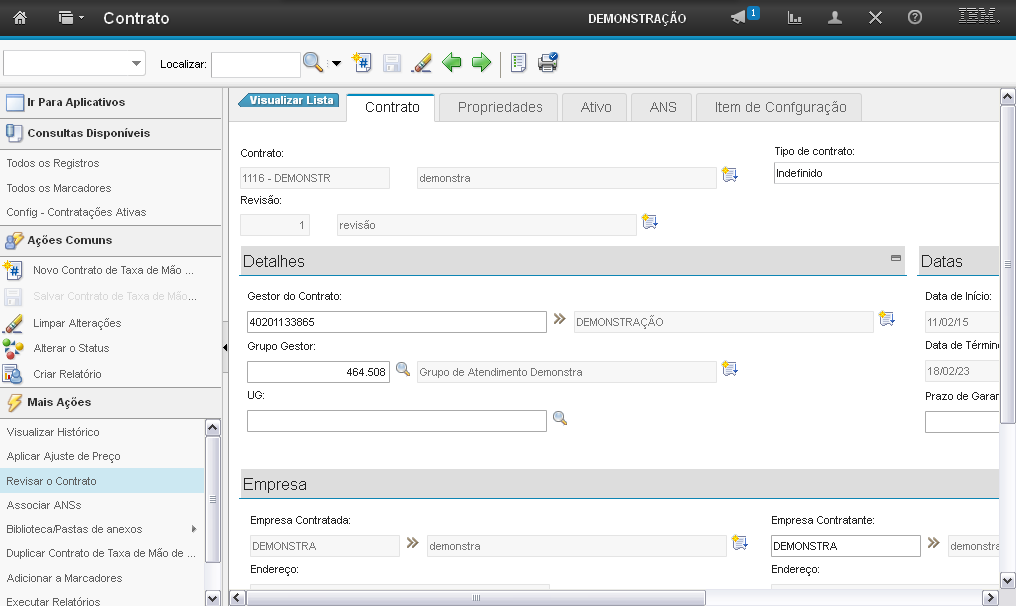Open the Go To menu dropdown in header

tap(70, 18)
